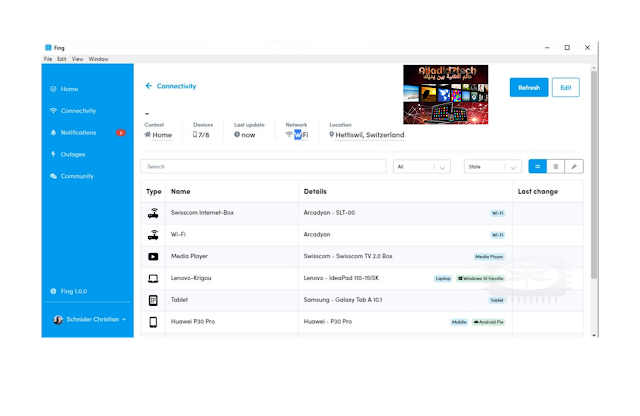Screen dimensions: 640x416
Task: Go back via the Connectivity link
Action: [176, 86]
